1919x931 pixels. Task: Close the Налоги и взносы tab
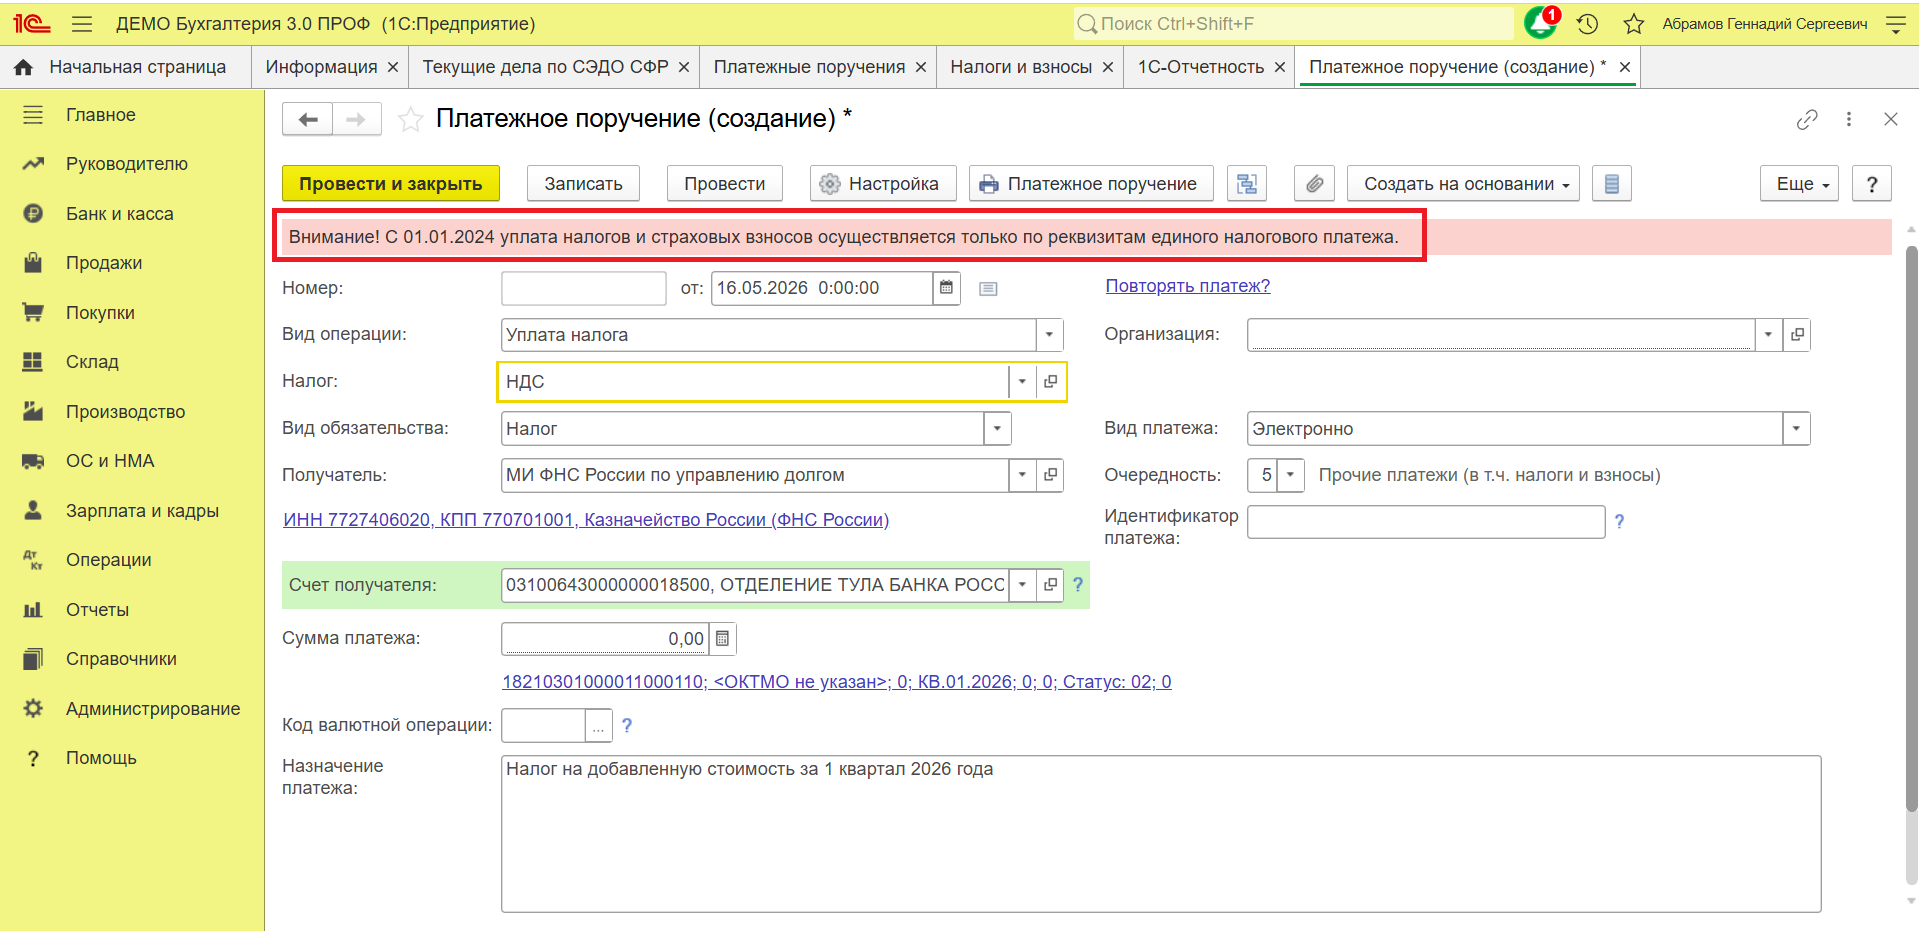pyautogui.click(x=1108, y=67)
